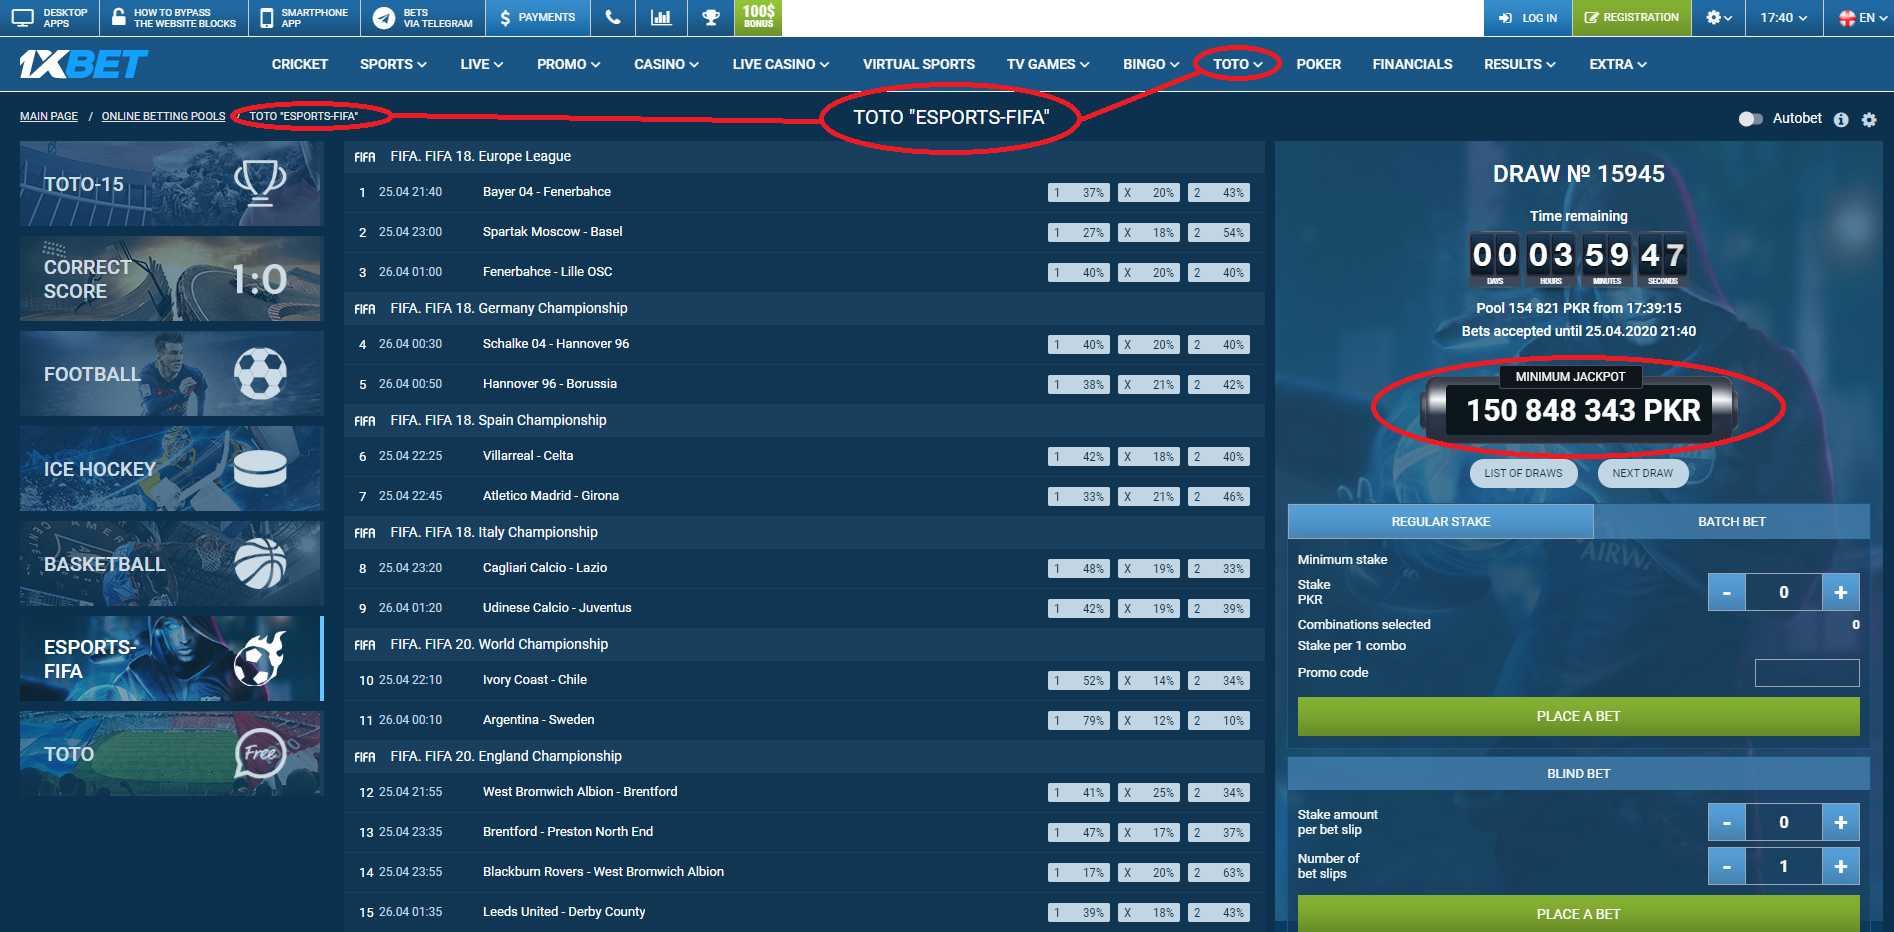This screenshot has height=932, width=1894.
Task: Expand the Casino dropdown menu
Action: (666, 64)
